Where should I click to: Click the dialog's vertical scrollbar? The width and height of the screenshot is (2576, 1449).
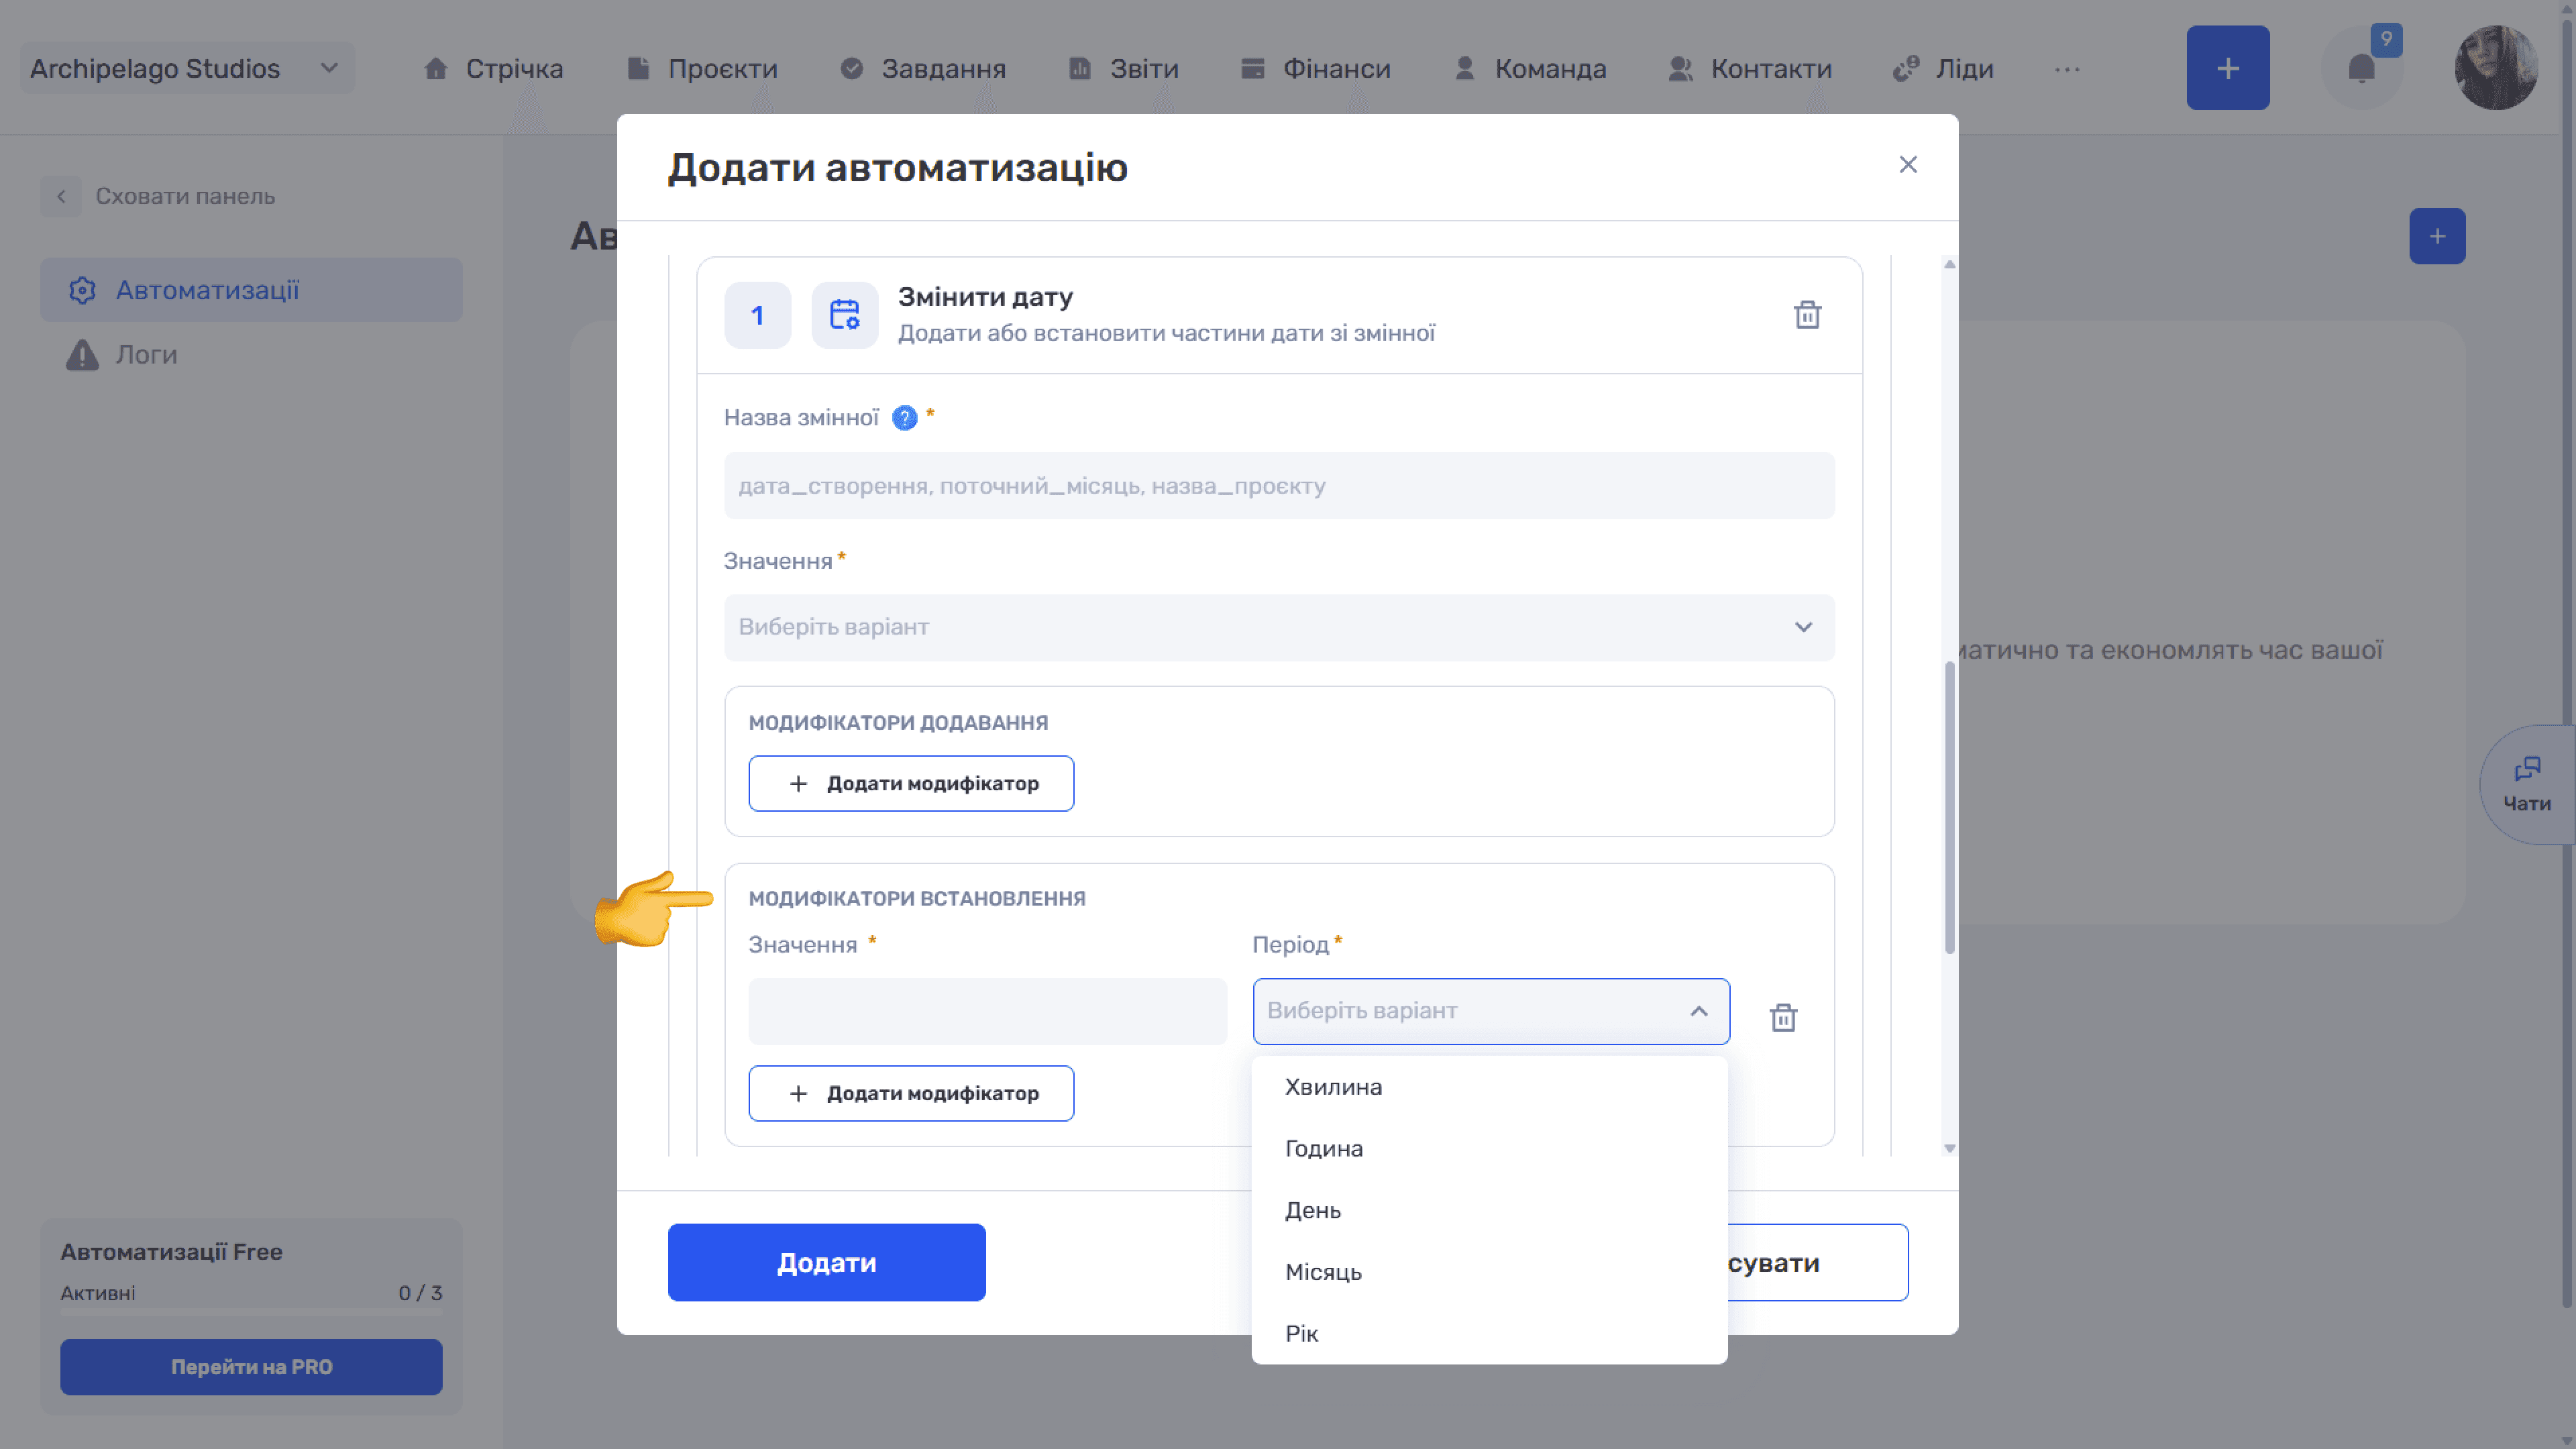(1949, 808)
